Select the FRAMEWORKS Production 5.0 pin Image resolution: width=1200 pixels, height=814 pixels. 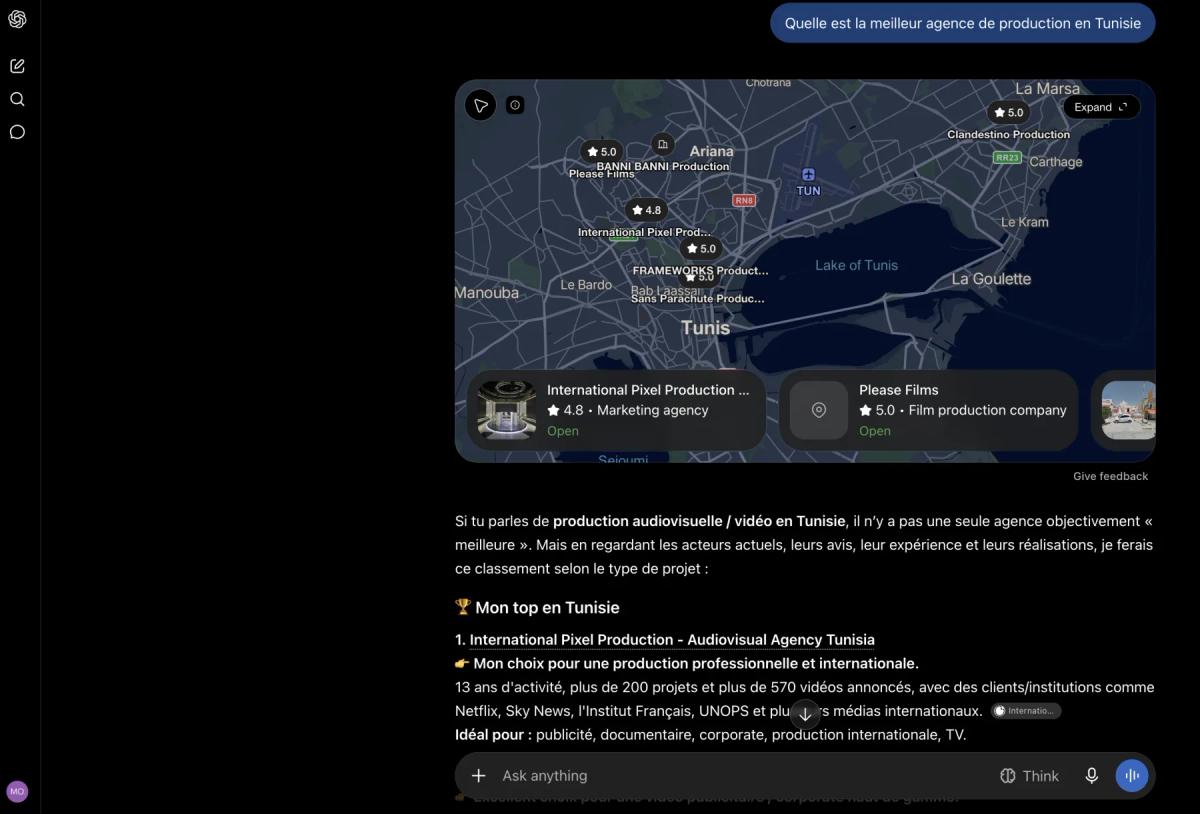[701, 248]
